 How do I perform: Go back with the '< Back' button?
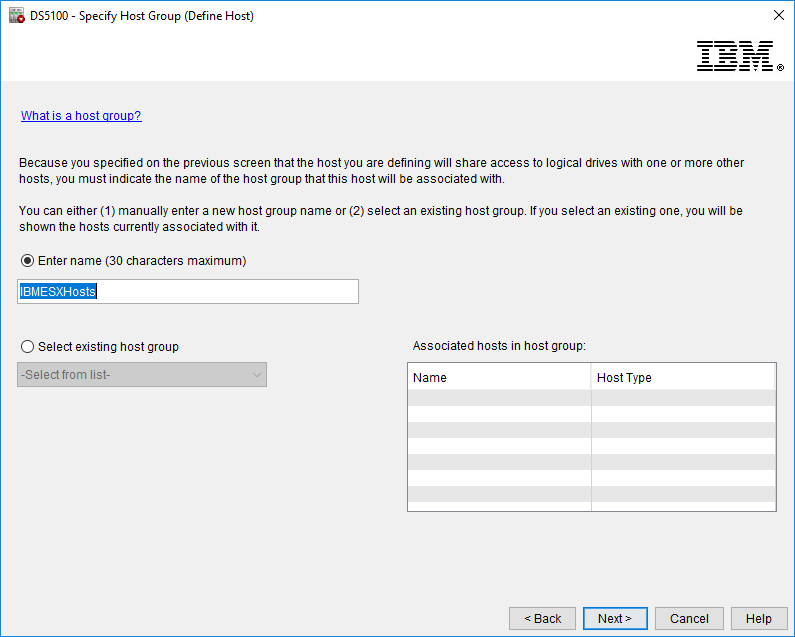coord(543,619)
